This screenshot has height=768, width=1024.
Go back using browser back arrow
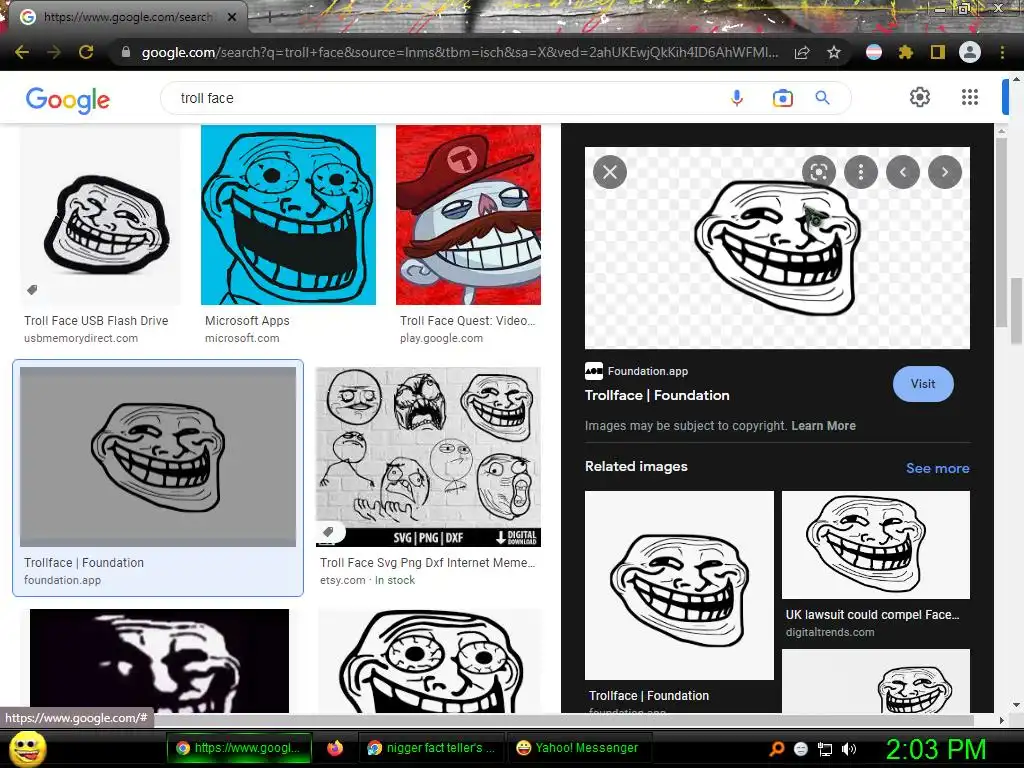pyautogui.click(x=22, y=52)
